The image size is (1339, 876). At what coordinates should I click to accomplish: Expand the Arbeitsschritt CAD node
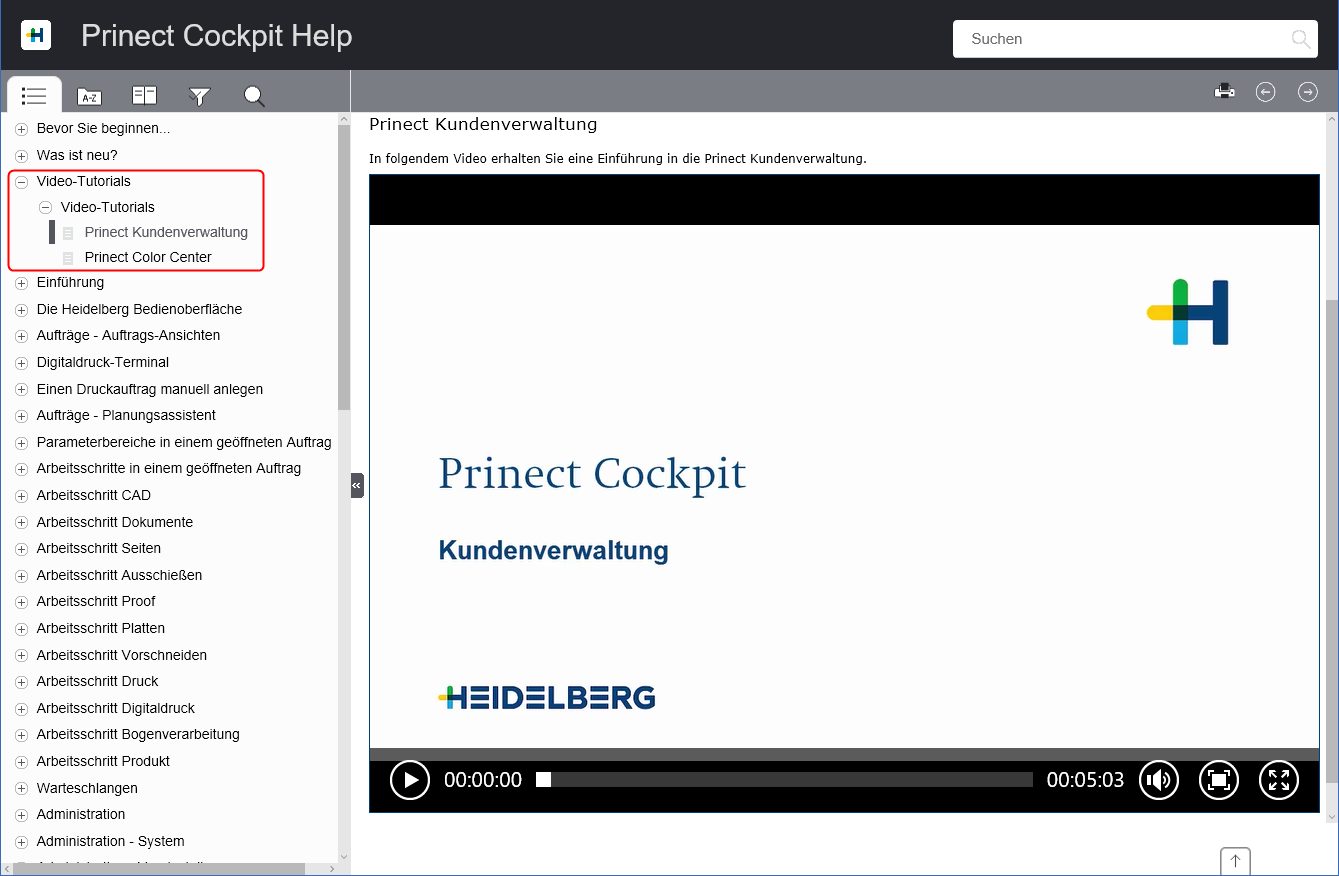tap(22, 496)
